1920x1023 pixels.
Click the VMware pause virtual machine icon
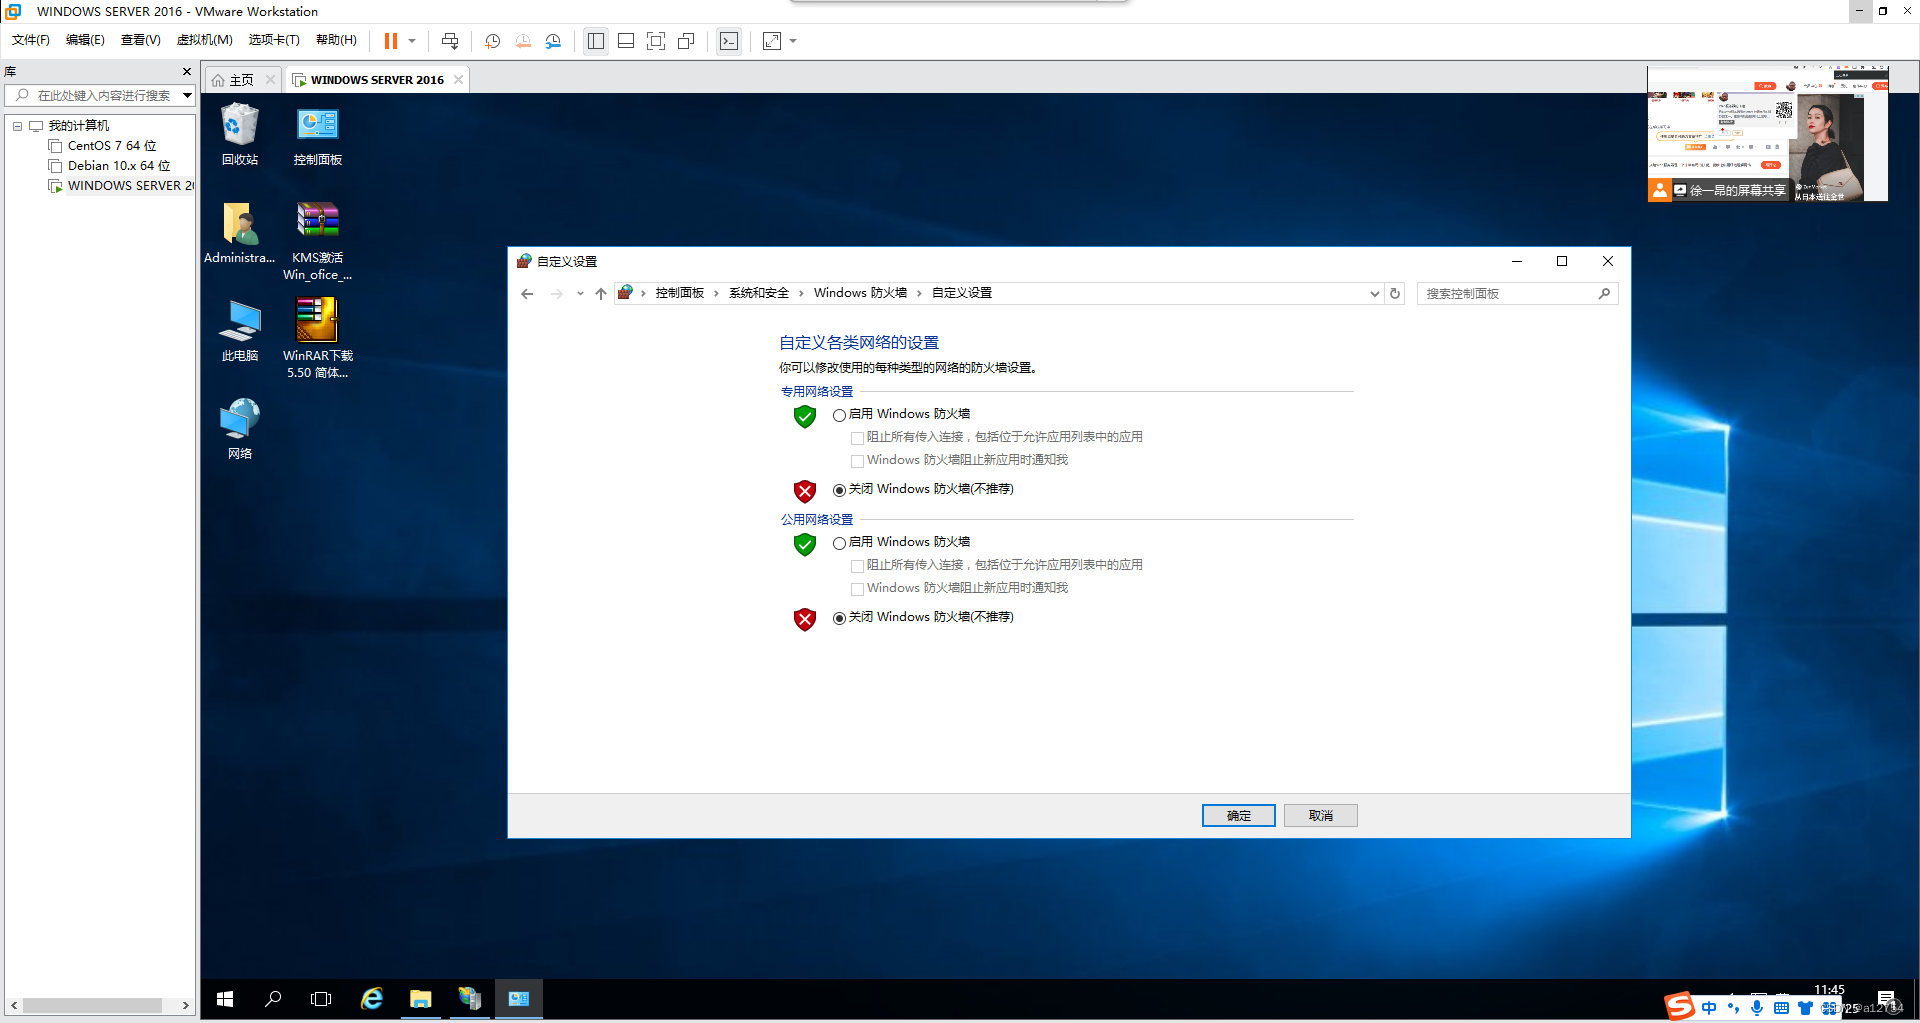click(x=391, y=41)
